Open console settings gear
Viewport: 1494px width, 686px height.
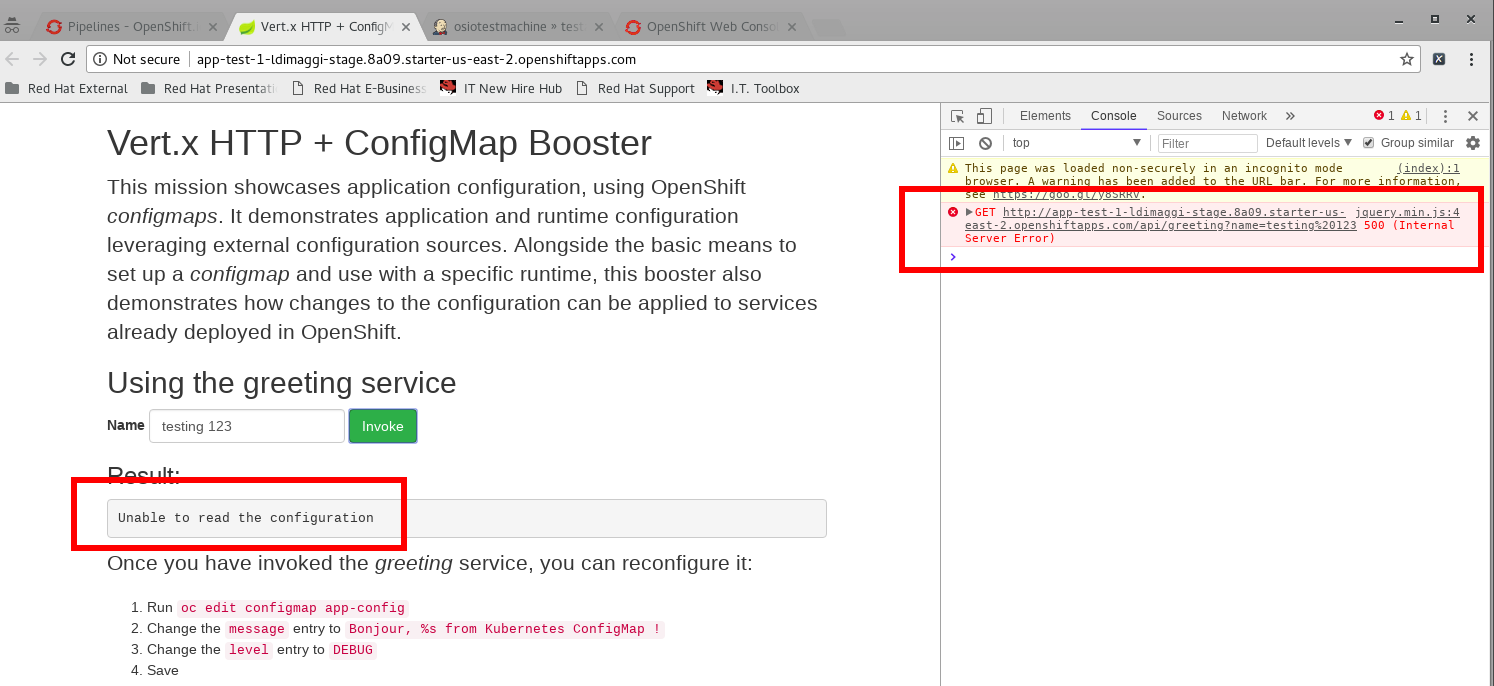click(1473, 143)
